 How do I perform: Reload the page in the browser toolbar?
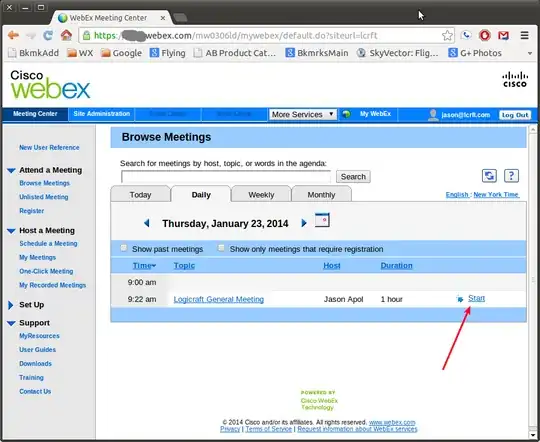point(48,35)
